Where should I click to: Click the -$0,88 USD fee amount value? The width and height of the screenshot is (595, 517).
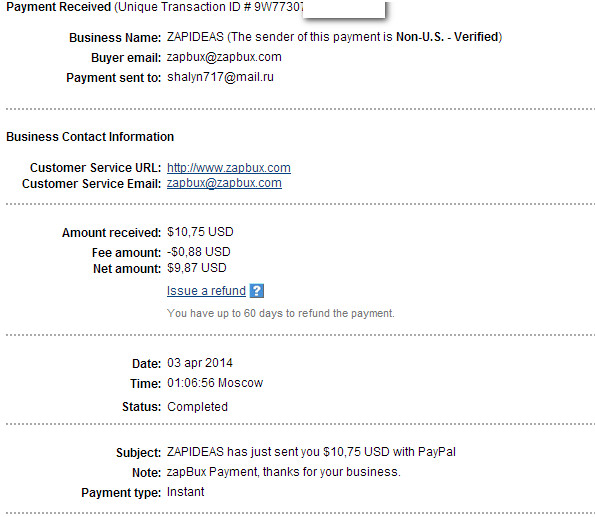199,252
